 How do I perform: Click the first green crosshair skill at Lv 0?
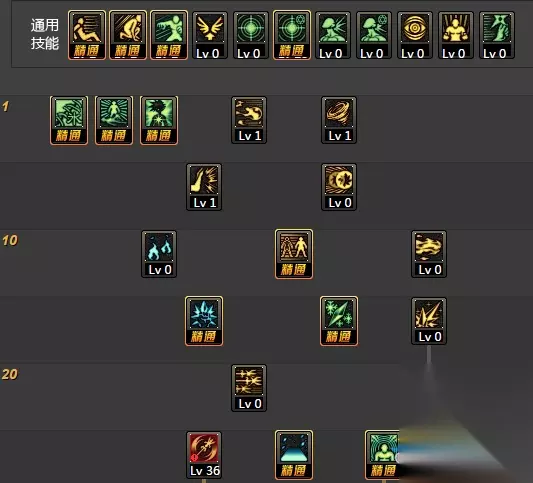251,35
